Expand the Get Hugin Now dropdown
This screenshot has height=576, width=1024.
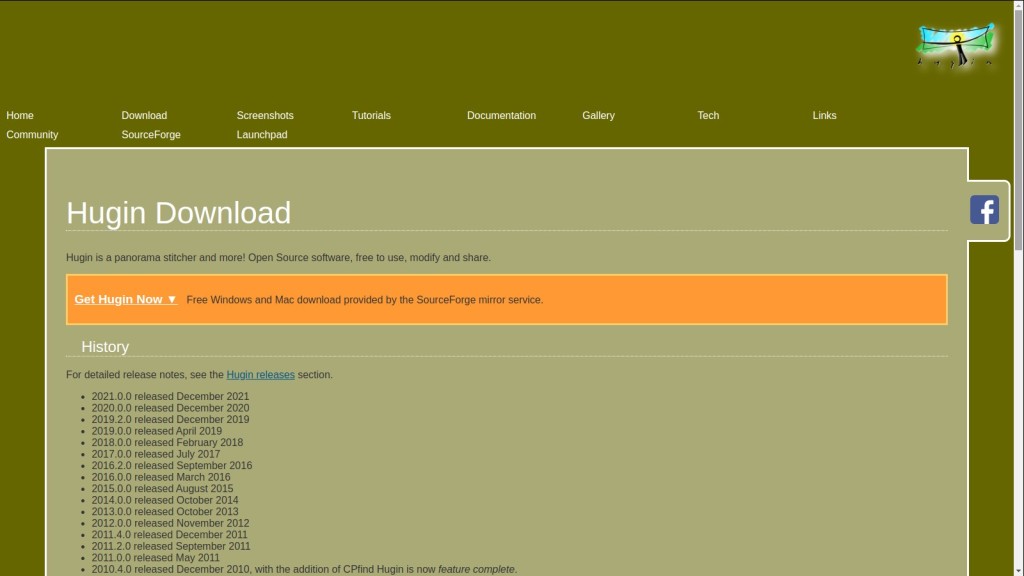[125, 299]
